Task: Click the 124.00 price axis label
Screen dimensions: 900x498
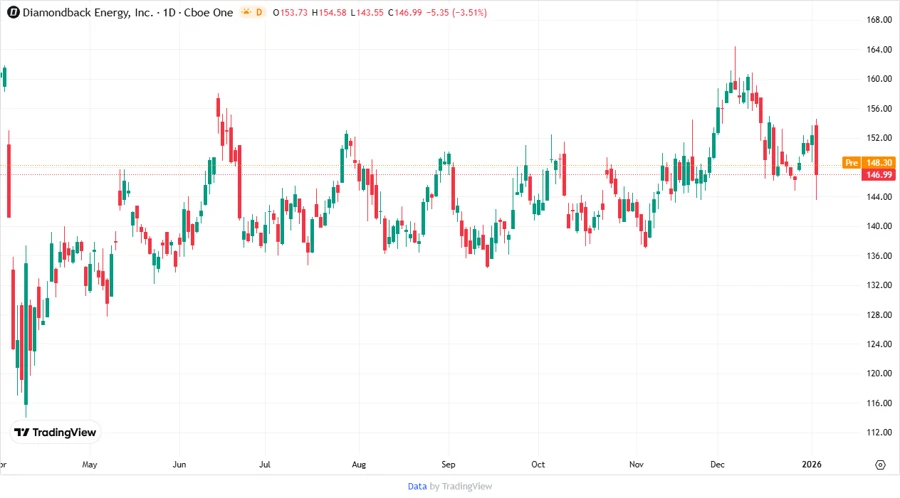Action: (879, 344)
